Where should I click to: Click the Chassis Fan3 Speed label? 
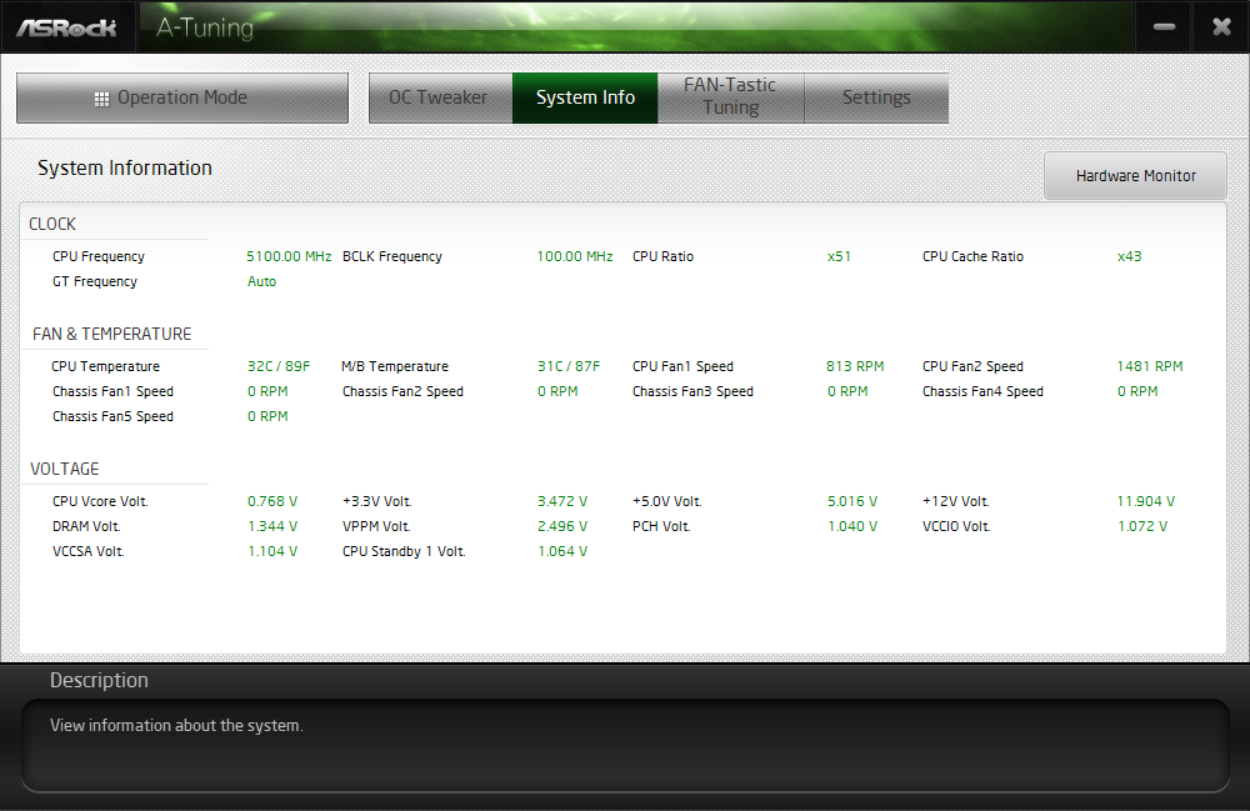[x=693, y=391]
